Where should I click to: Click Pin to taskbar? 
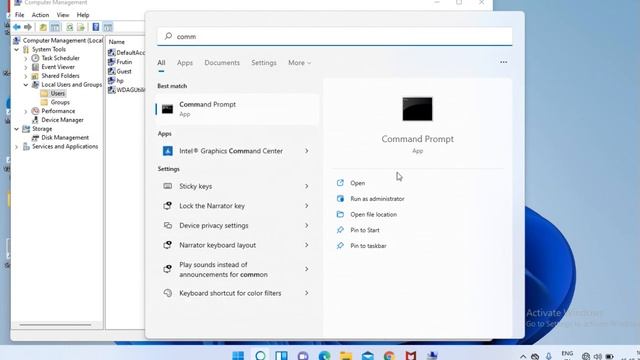point(368,246)
